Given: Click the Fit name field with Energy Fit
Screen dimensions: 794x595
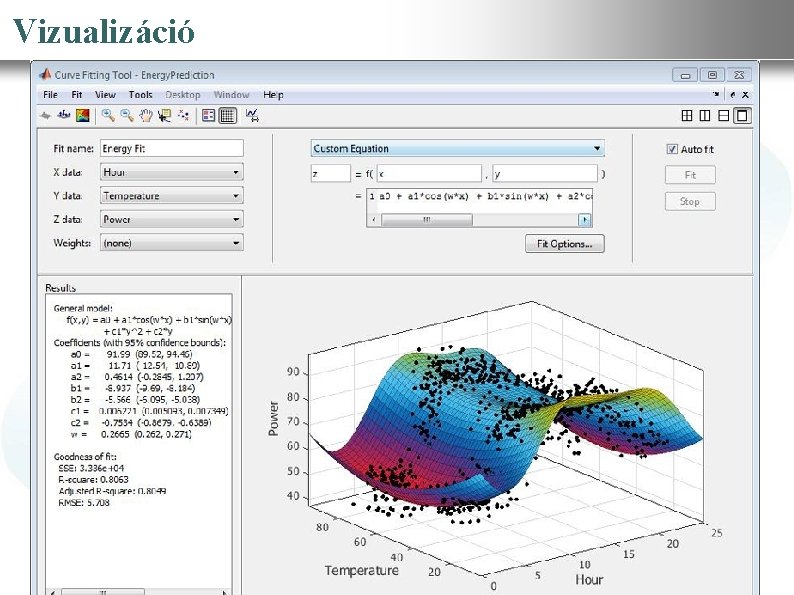Looking at the screenshot, I should click(x=172, y=148).
